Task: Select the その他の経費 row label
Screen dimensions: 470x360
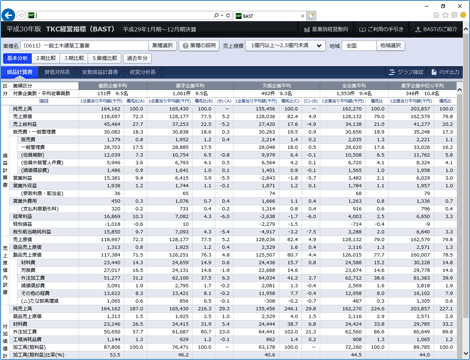Action: pyautogui.click(x=35, y=293)
